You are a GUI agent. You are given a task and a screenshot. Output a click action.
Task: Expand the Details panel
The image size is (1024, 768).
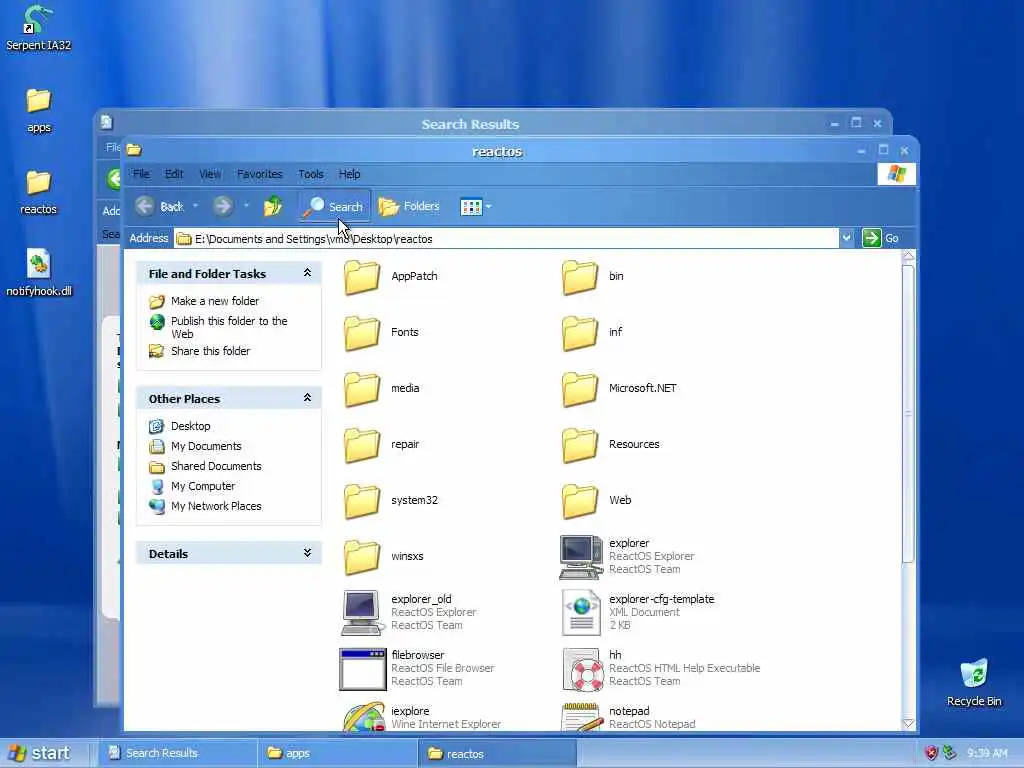(307, 553)
